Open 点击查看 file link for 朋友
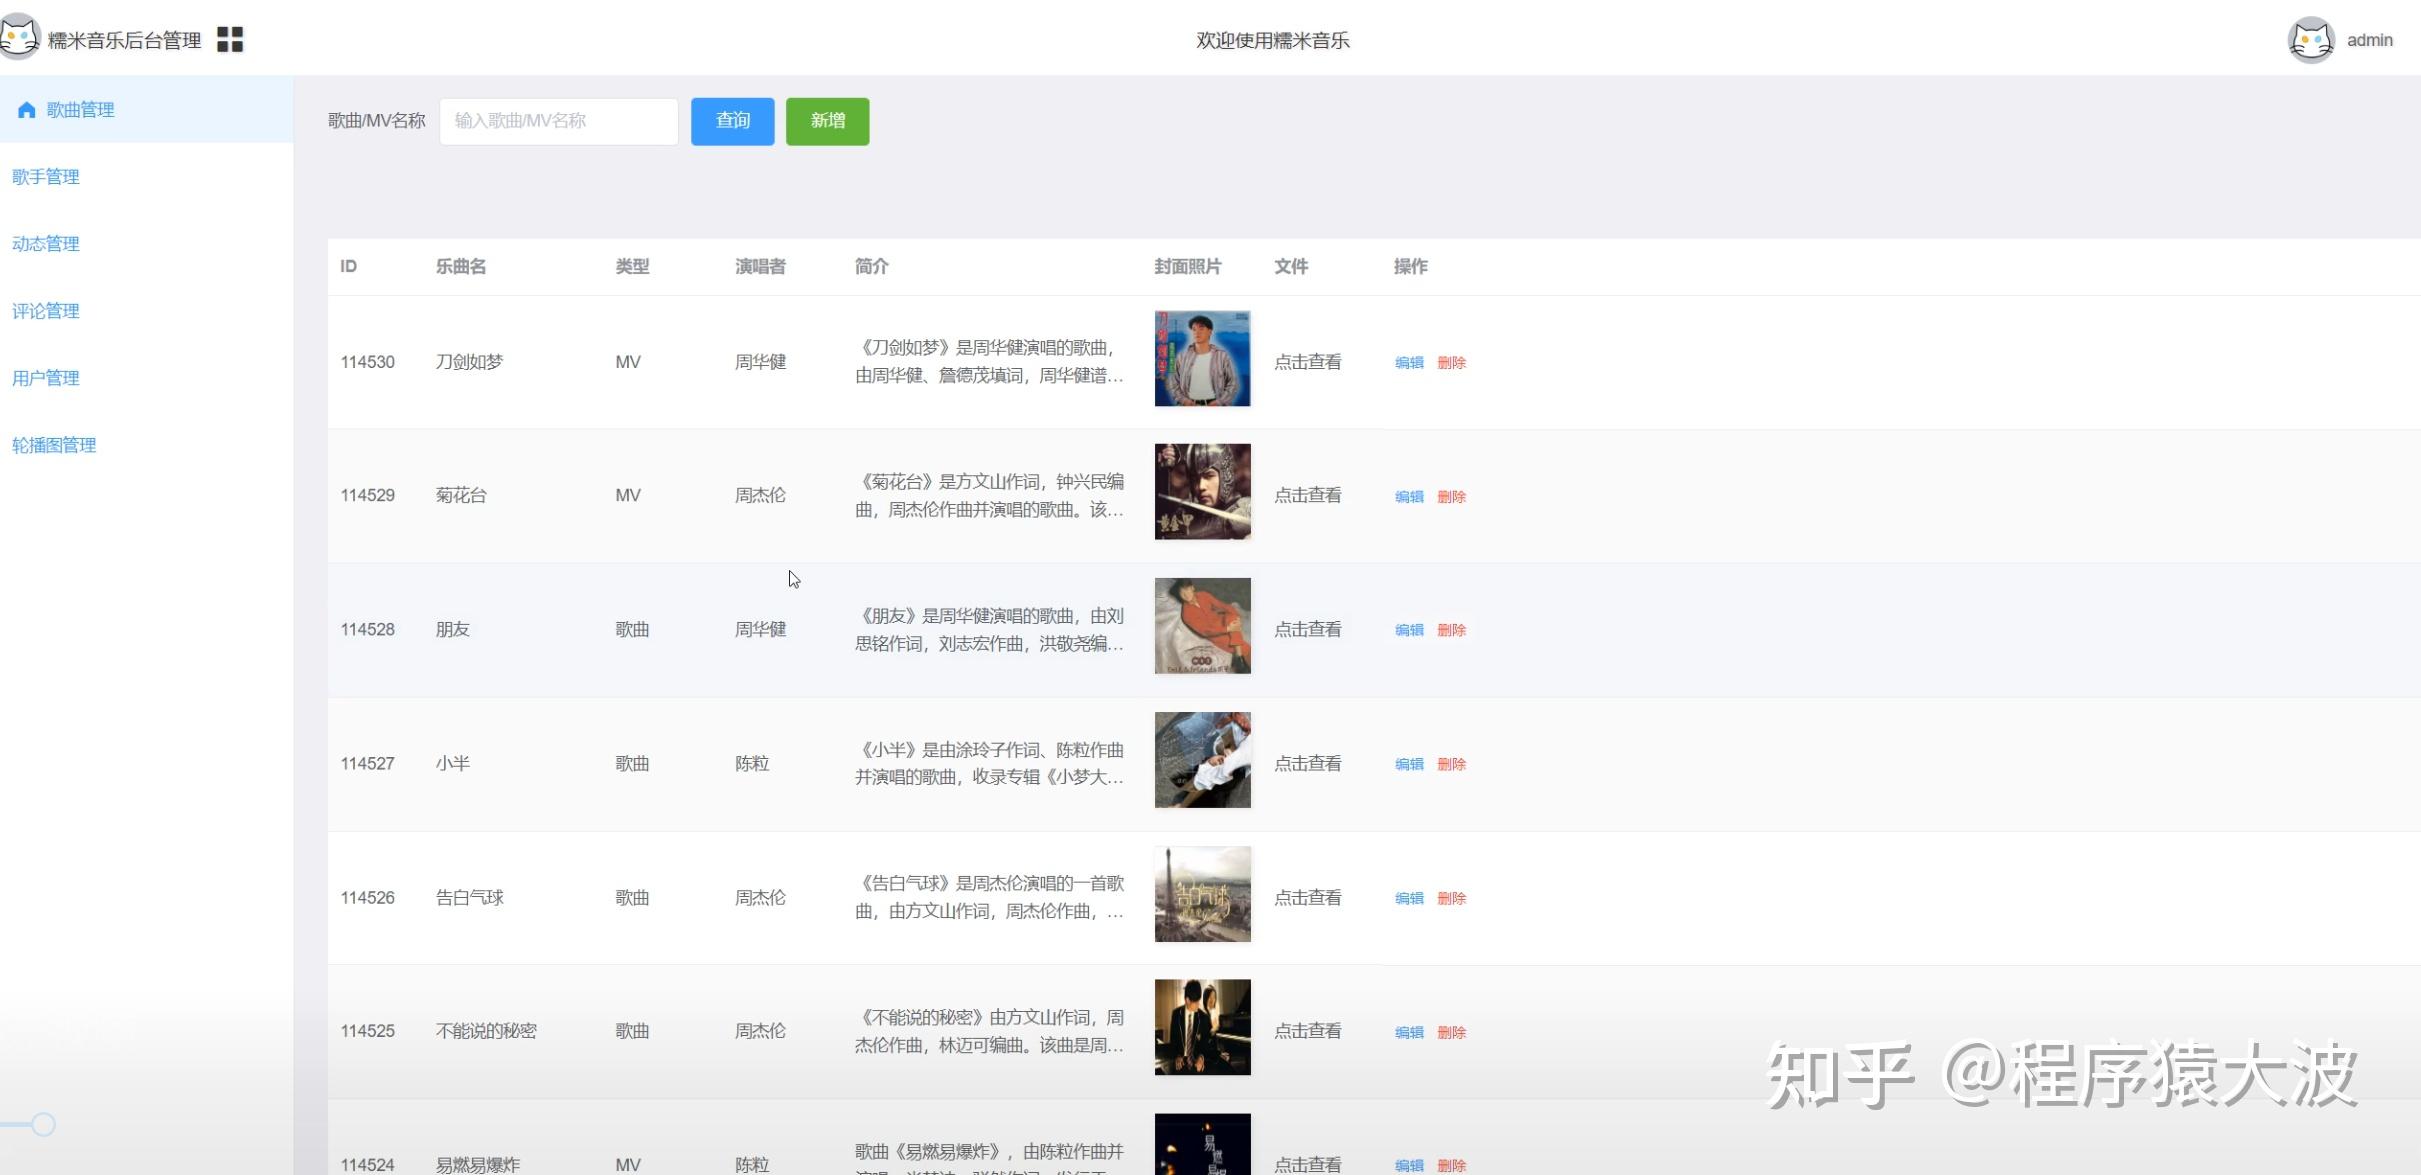The width and height of the screenshot is (2421, 1175). [x=1307, y=629]
